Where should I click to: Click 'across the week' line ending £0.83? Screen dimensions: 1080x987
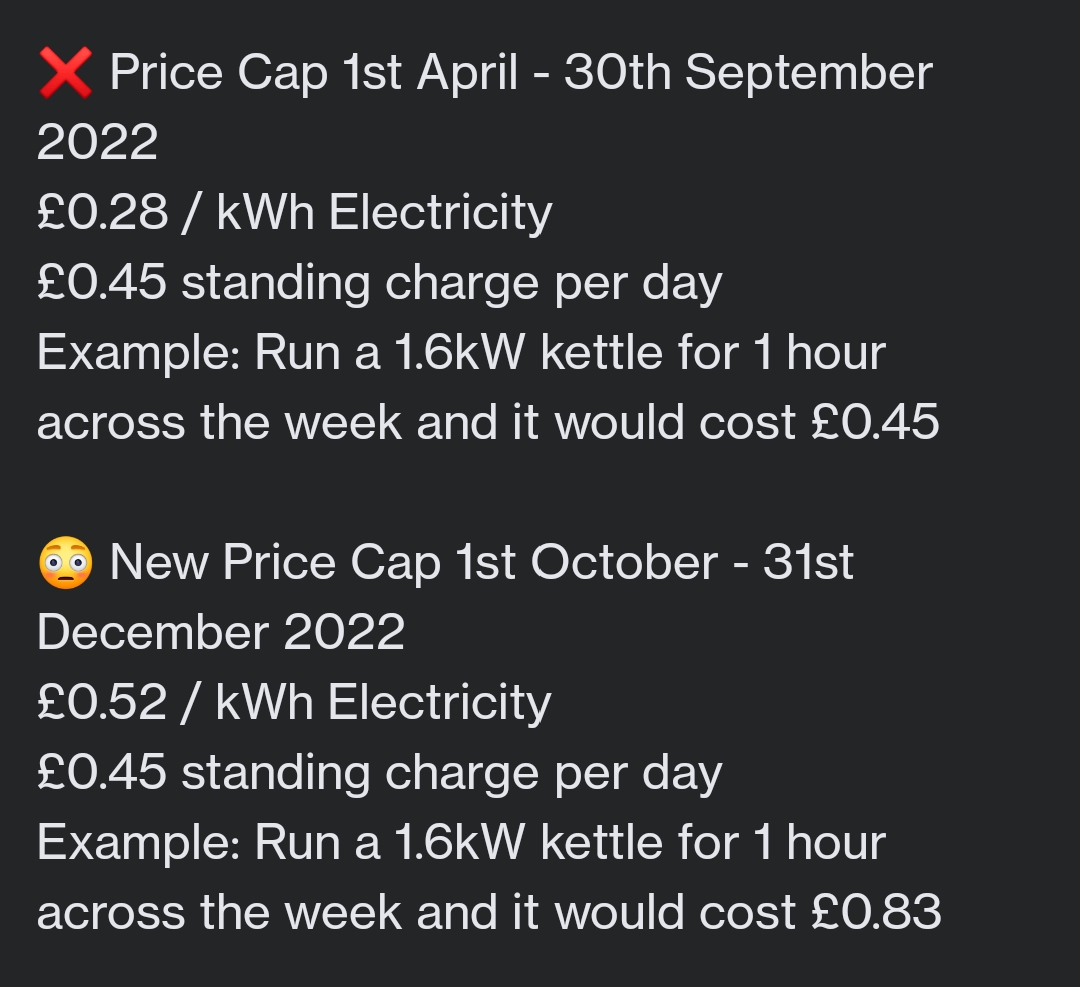(x=489, y=913)
